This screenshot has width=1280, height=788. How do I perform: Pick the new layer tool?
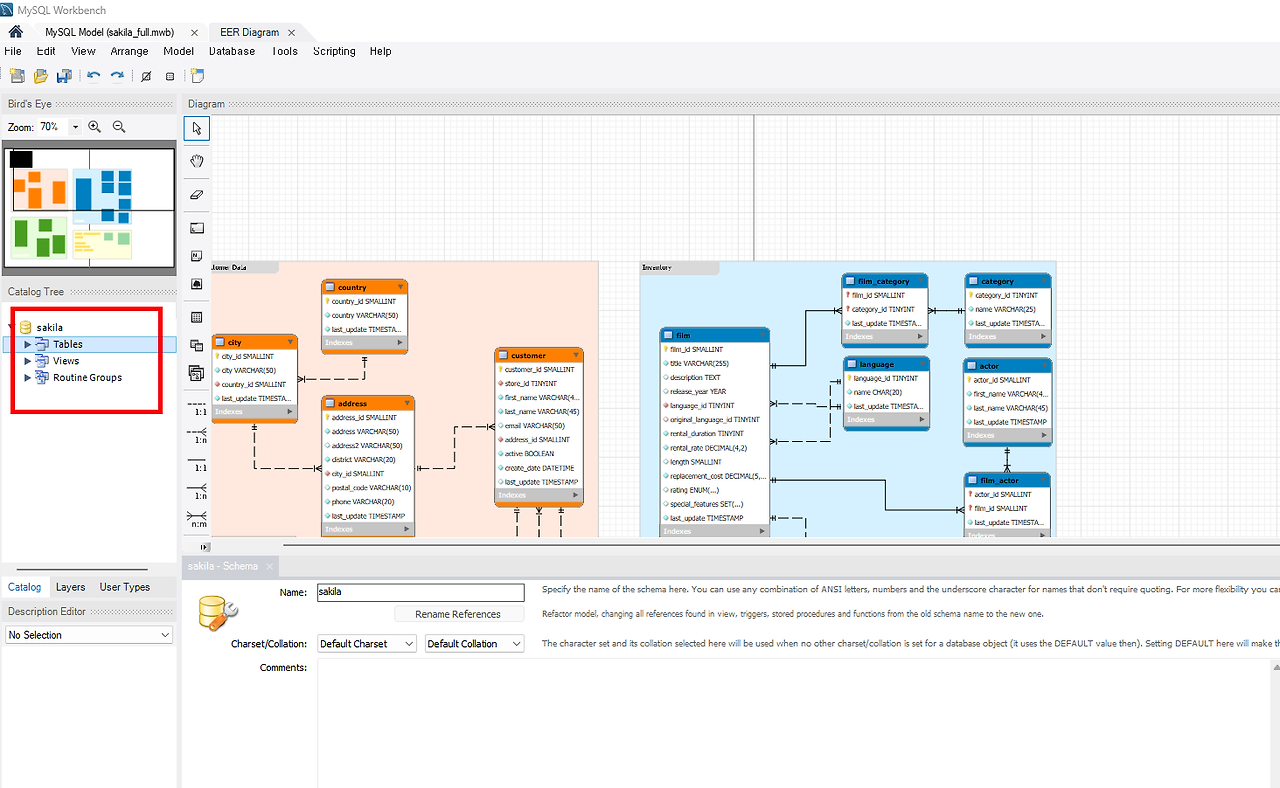(x=197, y=228)
